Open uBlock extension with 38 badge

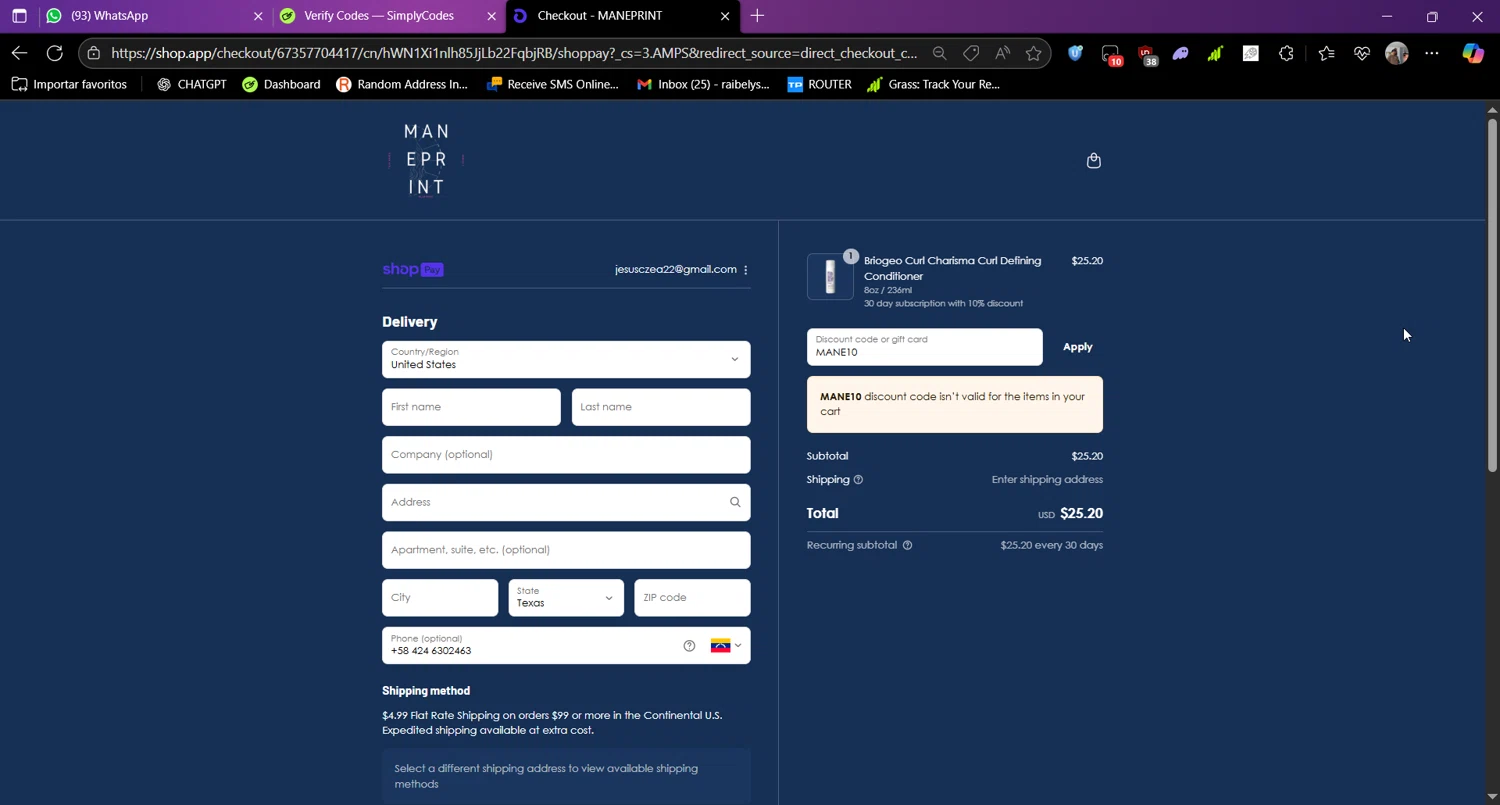point(1146,55)
